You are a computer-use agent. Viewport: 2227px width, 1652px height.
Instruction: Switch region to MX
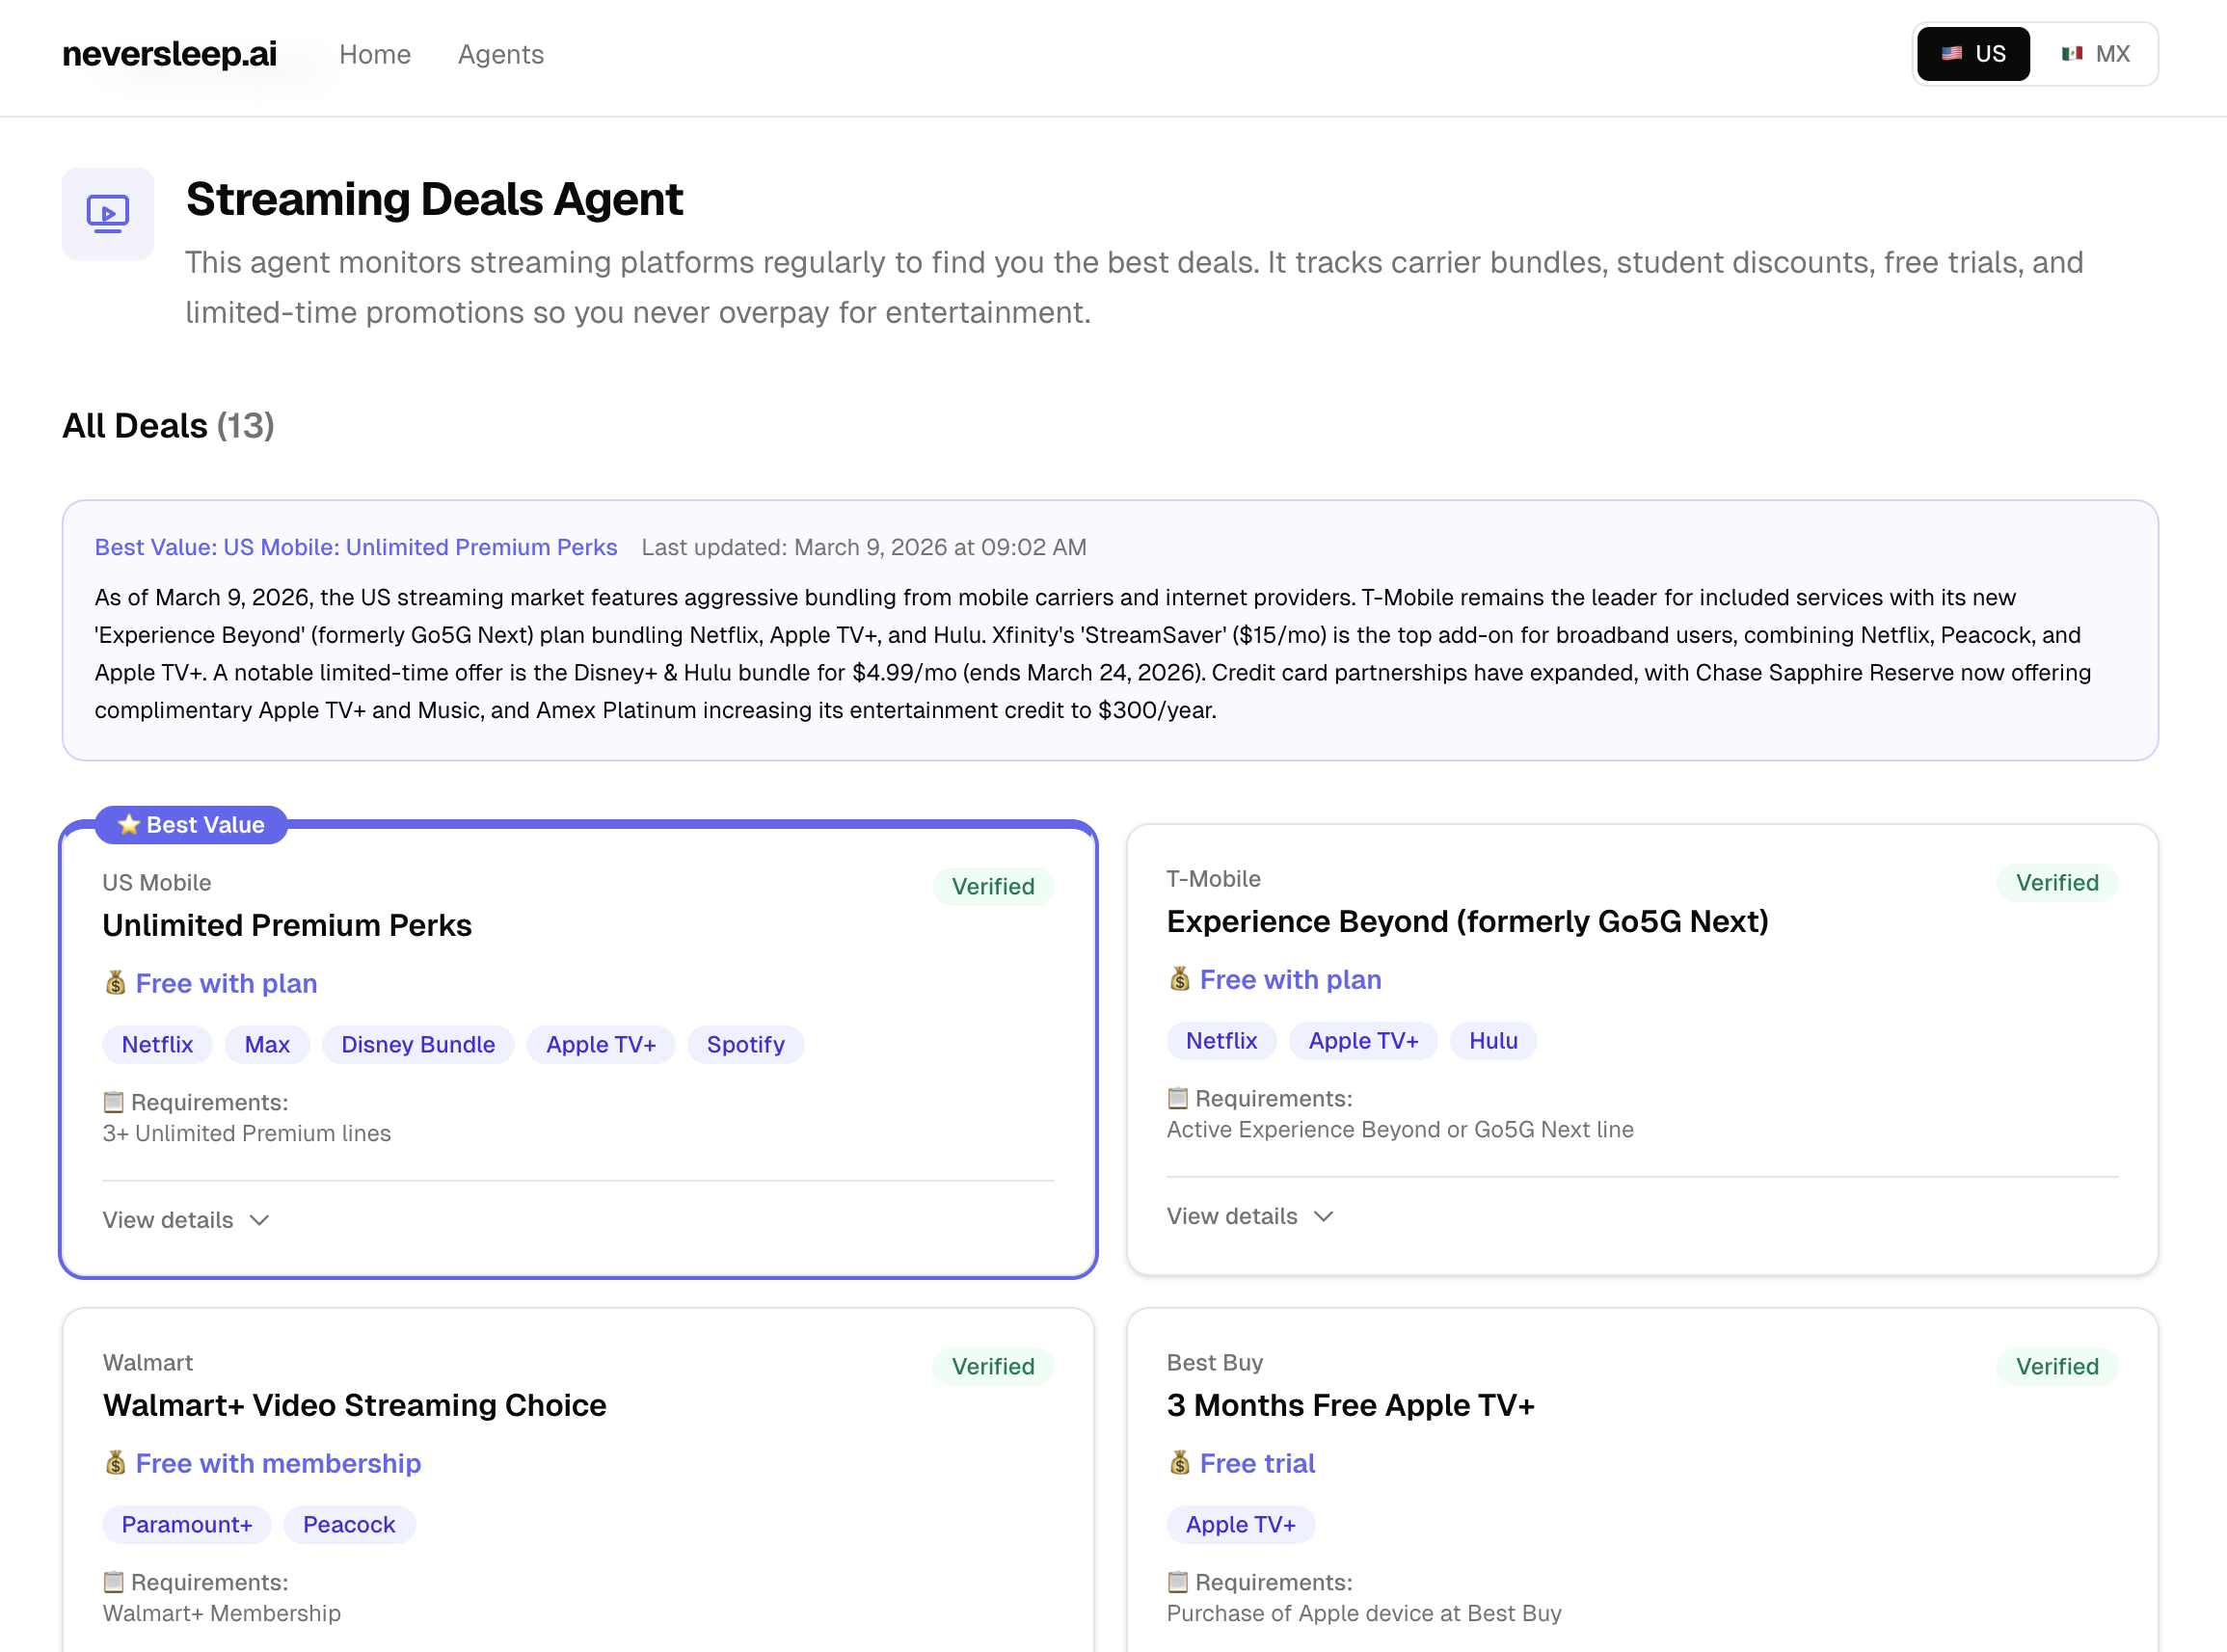point(2096,54)
